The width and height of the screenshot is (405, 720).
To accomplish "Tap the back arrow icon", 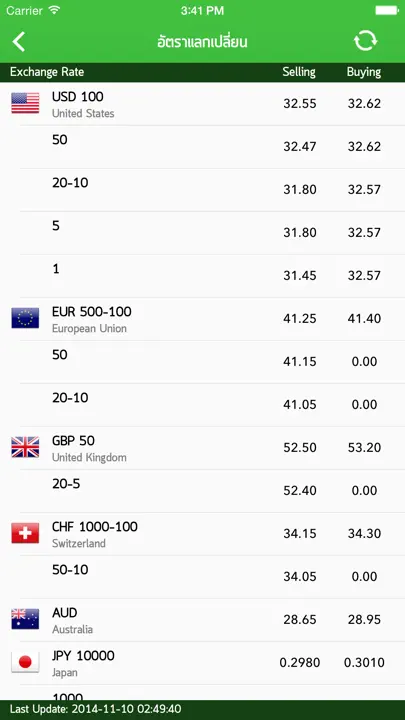I will 19,42.
